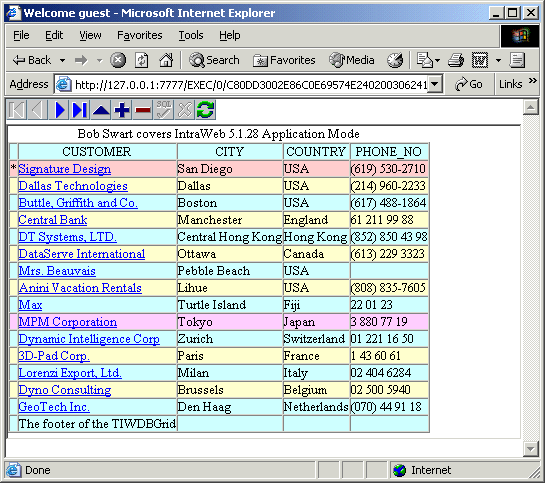The width and height of the screenshot is (545, 483).
Task: Open the Favorites menu
Action: pyautogui.click(x=140, y=35)
